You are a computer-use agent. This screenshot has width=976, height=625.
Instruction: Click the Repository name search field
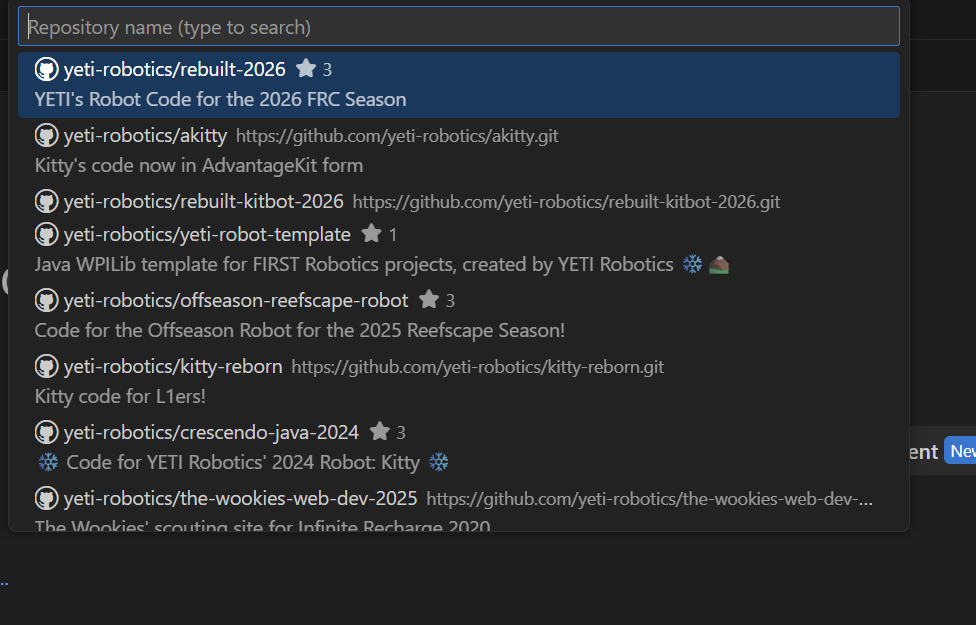[458, 27]
